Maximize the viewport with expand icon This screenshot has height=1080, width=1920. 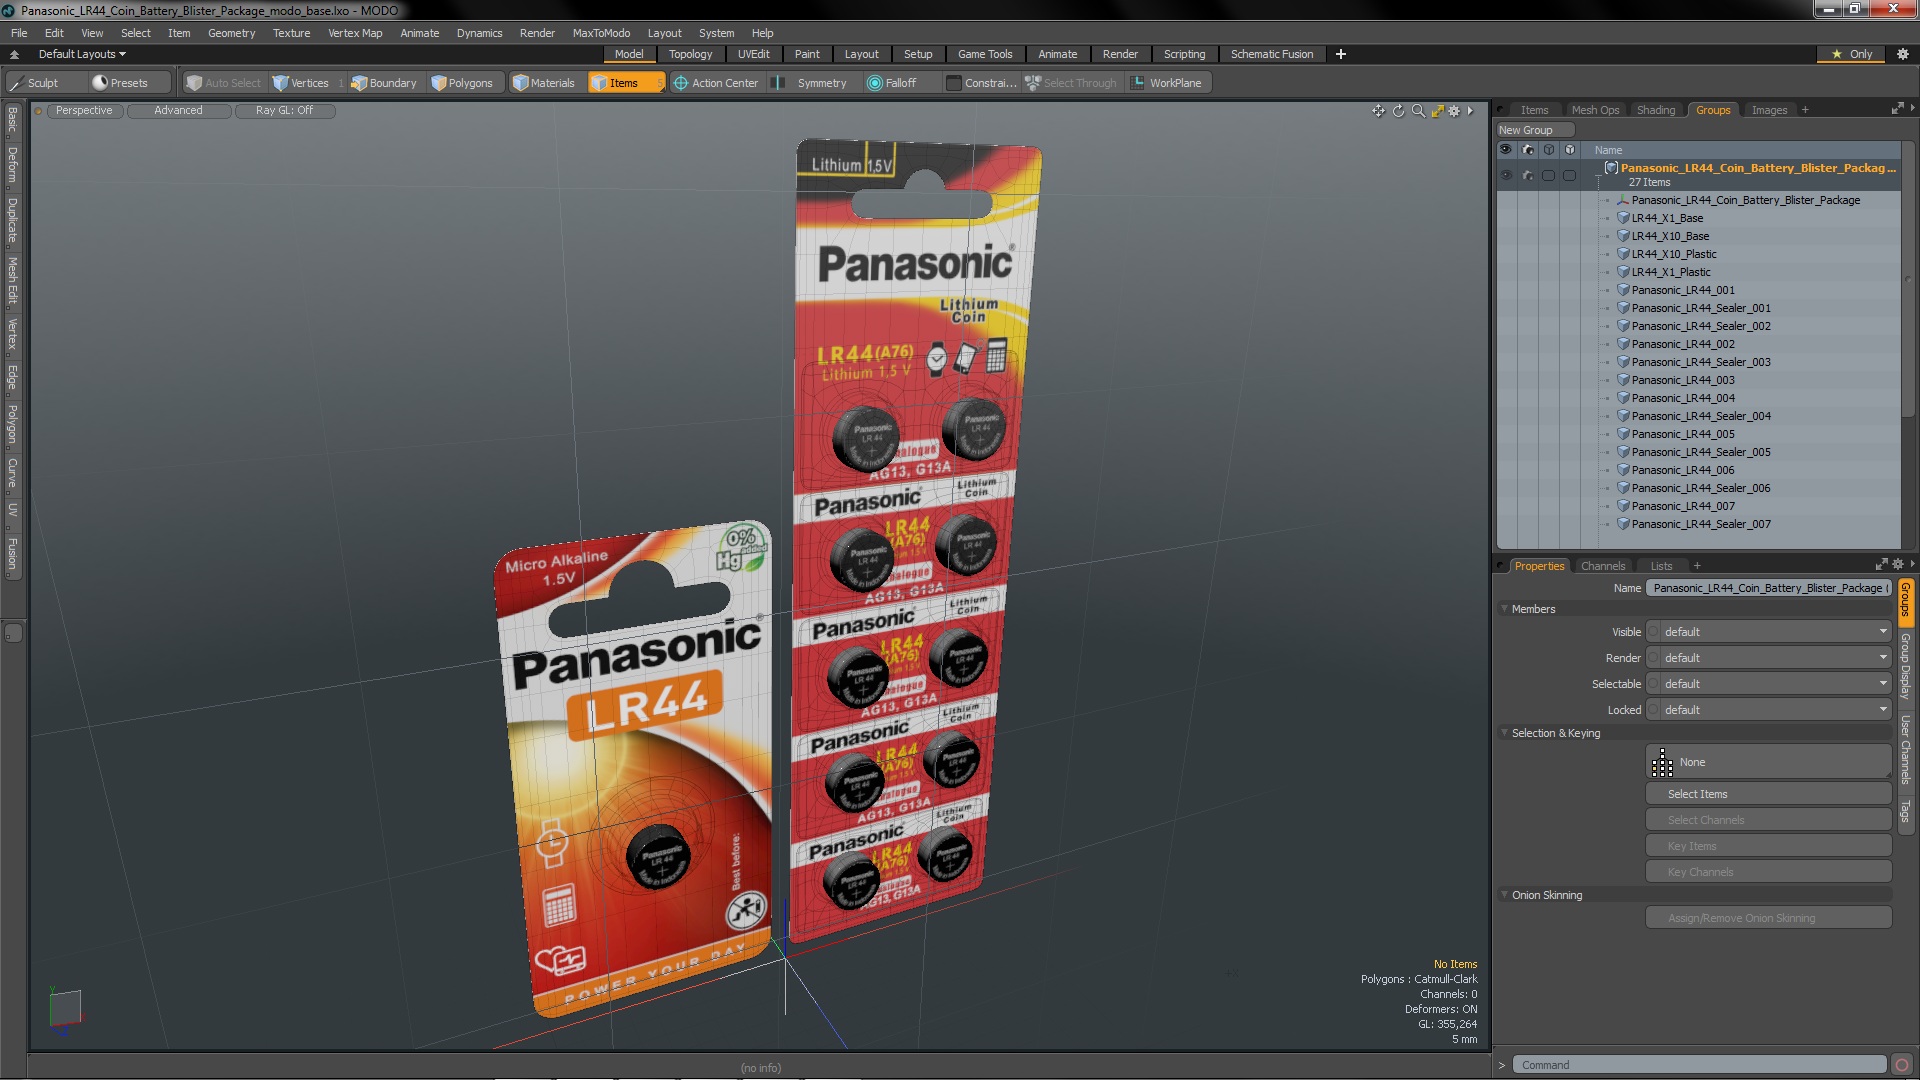pos(1437,111)
